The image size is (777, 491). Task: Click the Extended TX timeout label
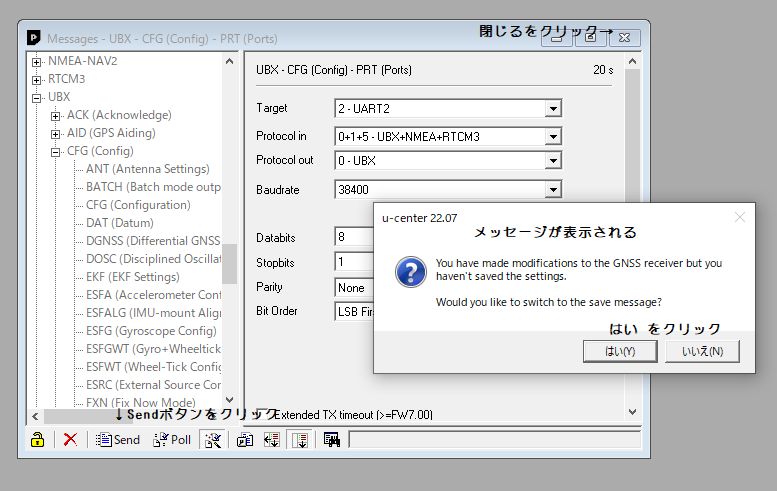pyautogui.click(x=353, y=415)
